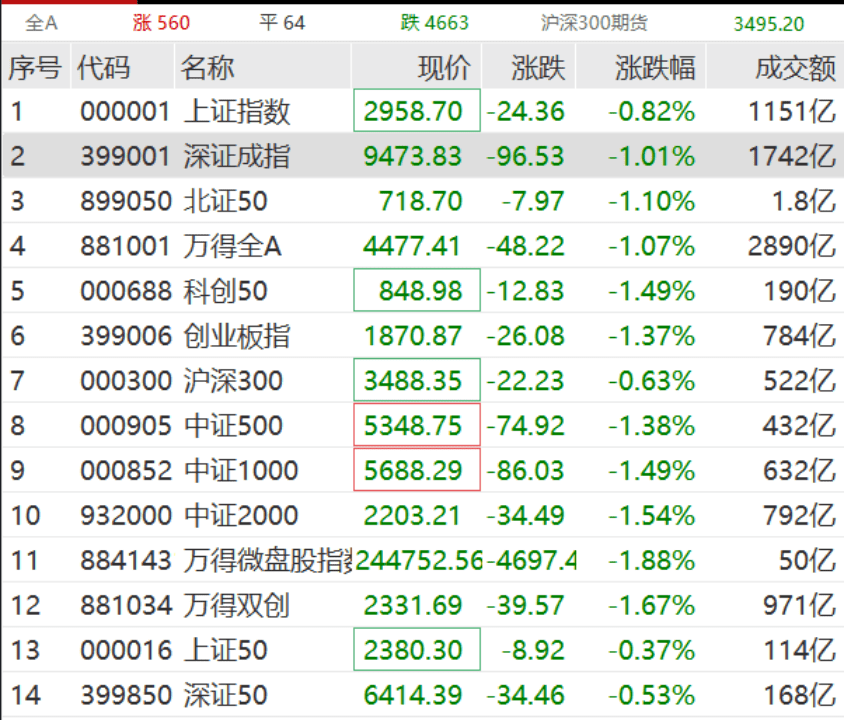The height and width of the screenshot is (720, 844).
Task: Sort by the 现价 column header
Action: [443, 68]
